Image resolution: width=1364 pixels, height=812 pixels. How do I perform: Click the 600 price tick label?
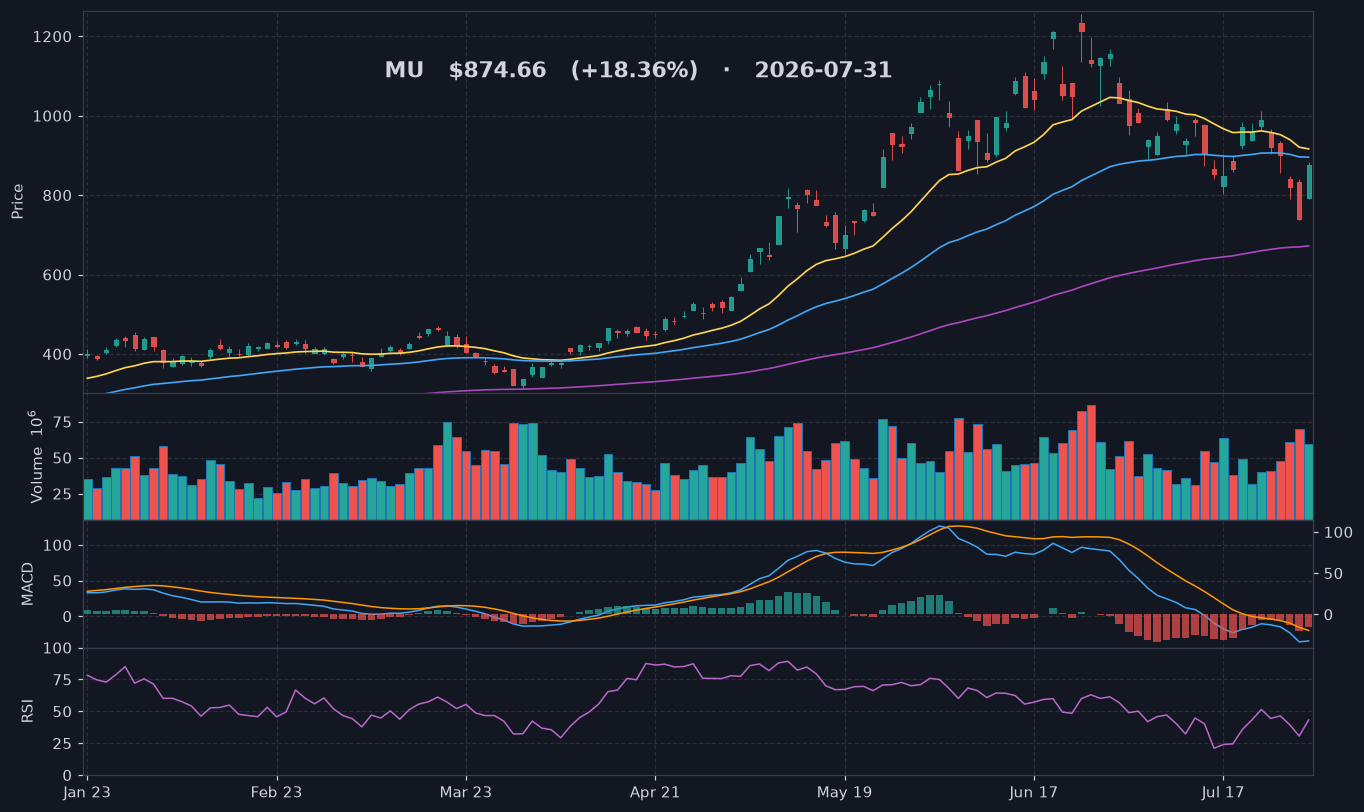click(x=57, y=275)
